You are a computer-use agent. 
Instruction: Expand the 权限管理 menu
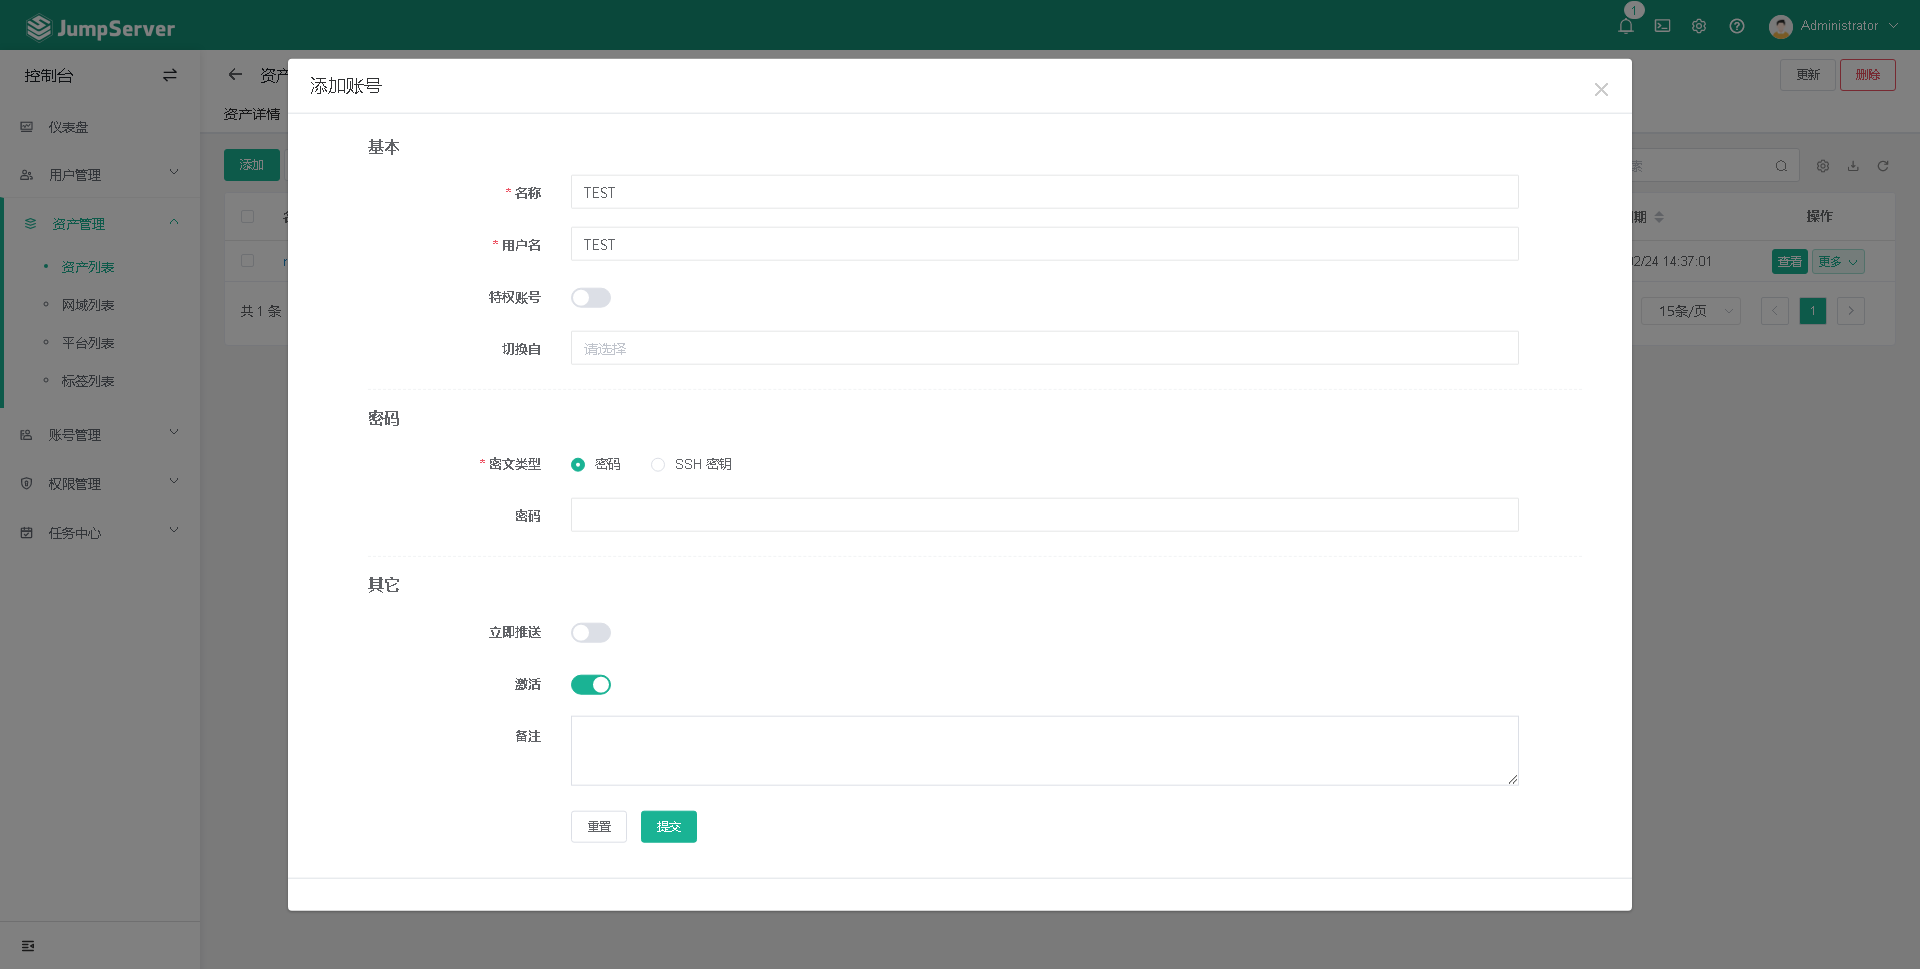point(100,484)
